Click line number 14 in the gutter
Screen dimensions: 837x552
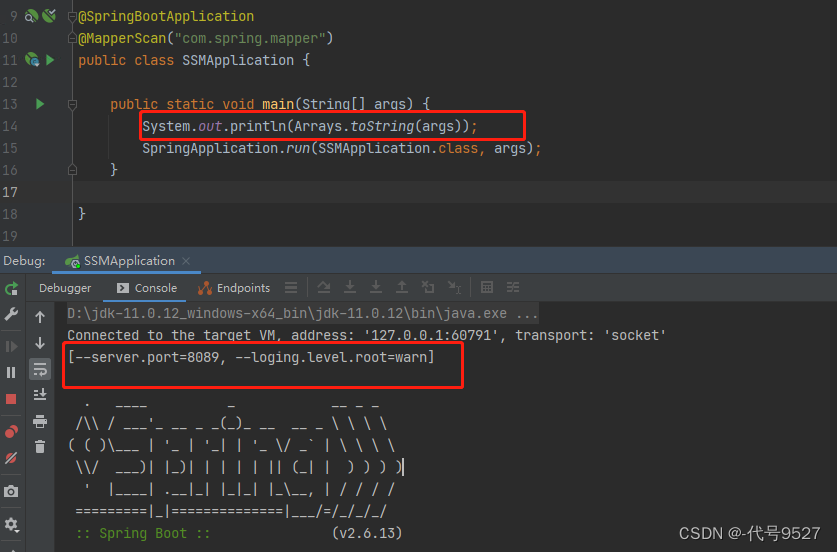[x=10, y=126]
